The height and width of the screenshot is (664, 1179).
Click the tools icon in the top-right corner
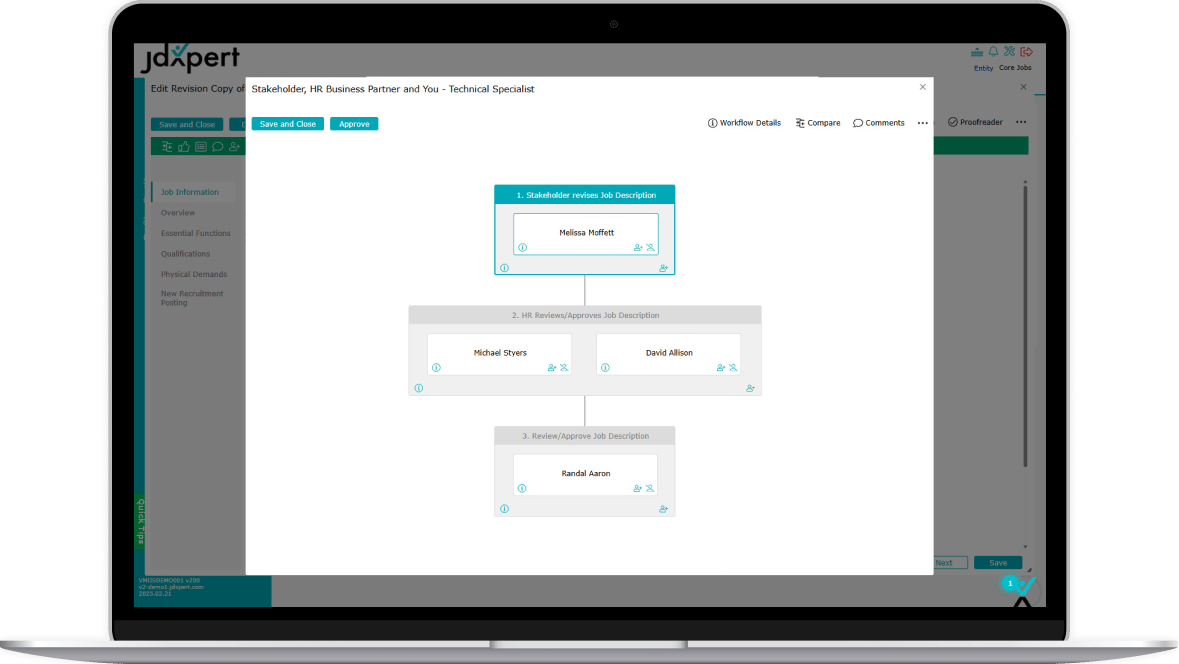click(x=1009, y=50)
